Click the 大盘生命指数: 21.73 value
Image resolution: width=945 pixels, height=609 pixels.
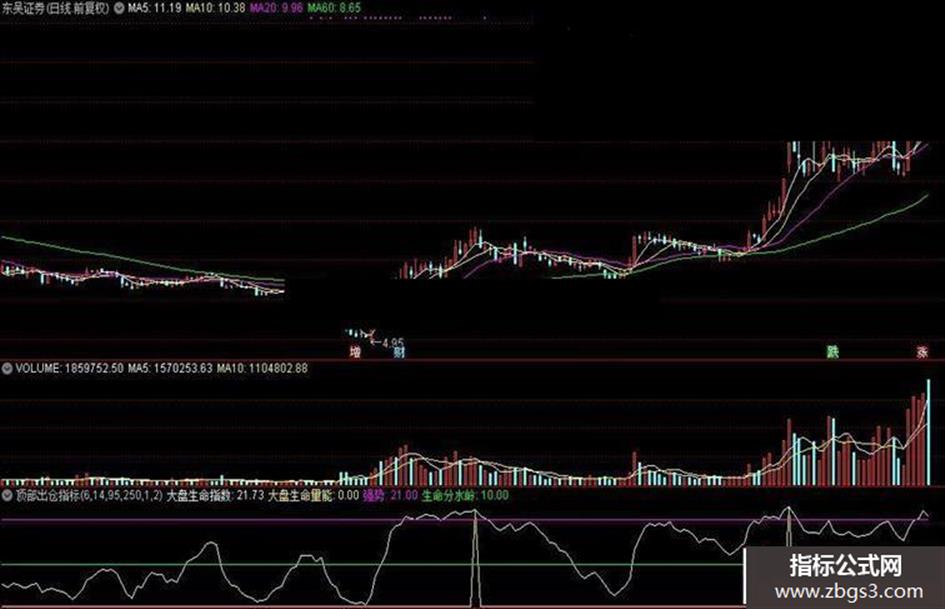[x=215, y=496]
